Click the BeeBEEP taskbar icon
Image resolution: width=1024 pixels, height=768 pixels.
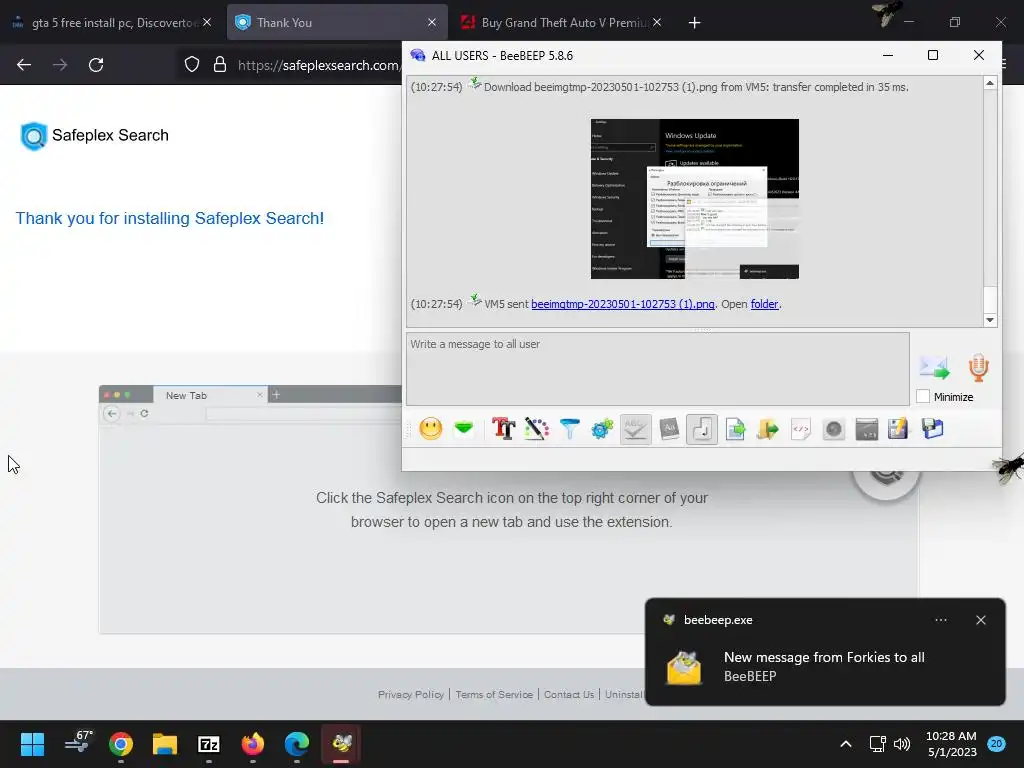[x=341, y=744]
